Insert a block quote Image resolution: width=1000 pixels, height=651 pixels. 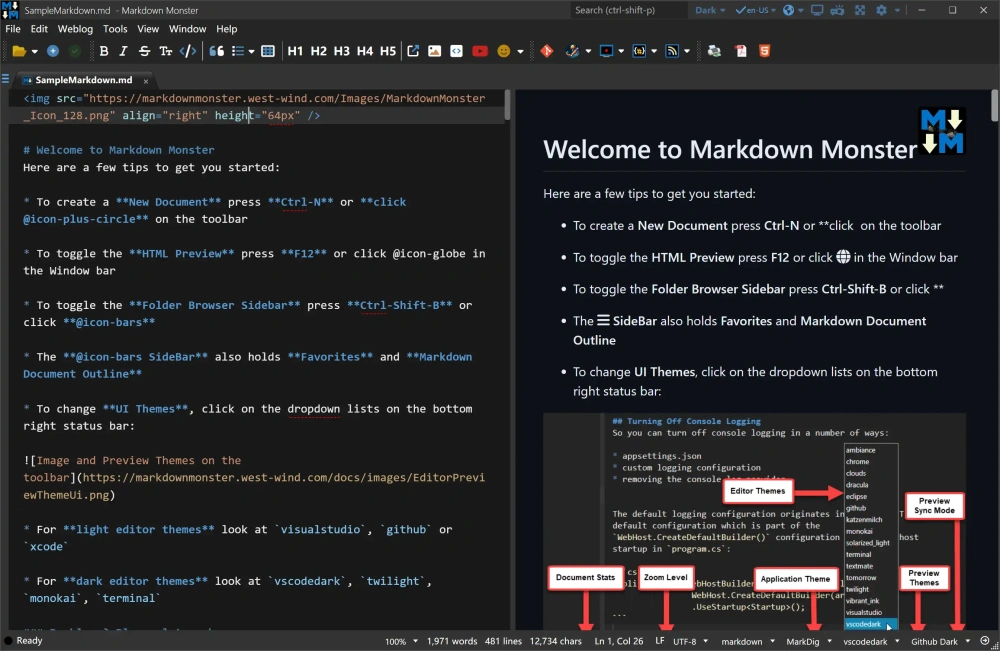[x=217, y=51]
